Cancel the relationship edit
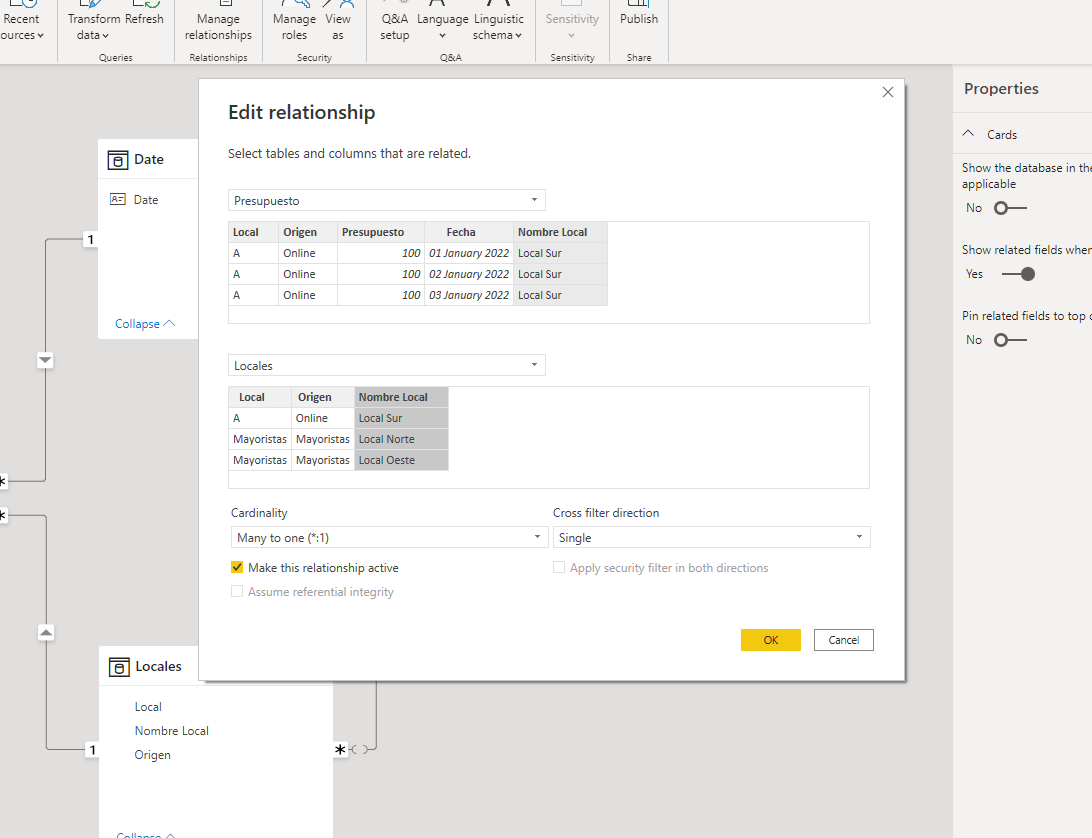Viewport: 1092px width, 838px height. pyautogui.click(x=843, y=639)
